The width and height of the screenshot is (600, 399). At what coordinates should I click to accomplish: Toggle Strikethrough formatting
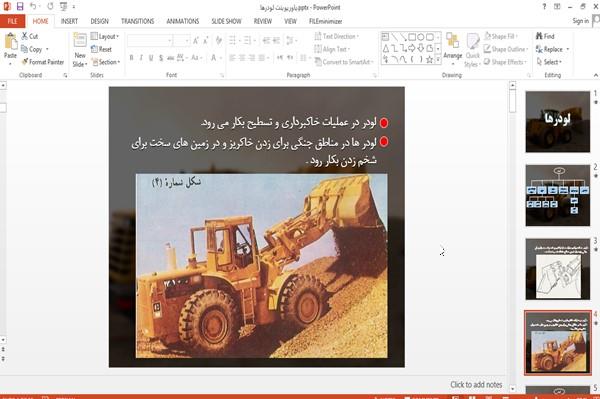pos(170,58)
